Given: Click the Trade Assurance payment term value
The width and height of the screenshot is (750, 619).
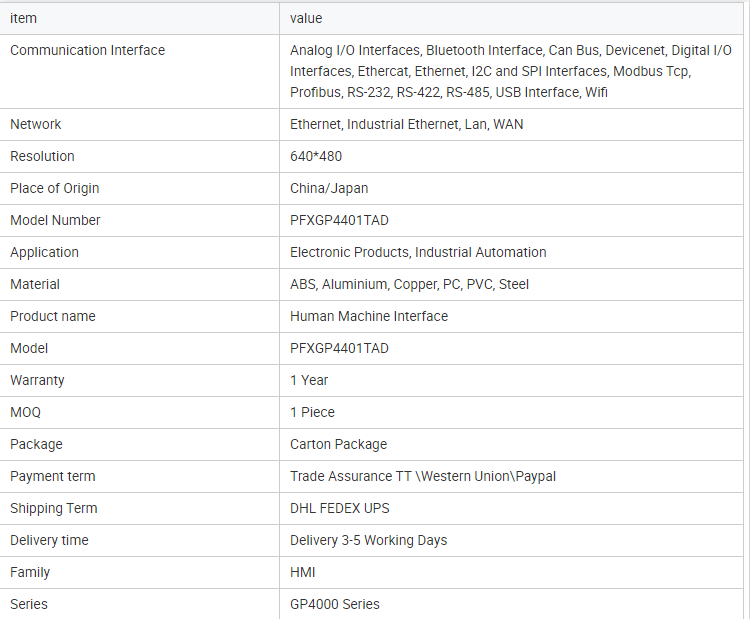Looking at the screenshot, I should [x=423, y=476].
